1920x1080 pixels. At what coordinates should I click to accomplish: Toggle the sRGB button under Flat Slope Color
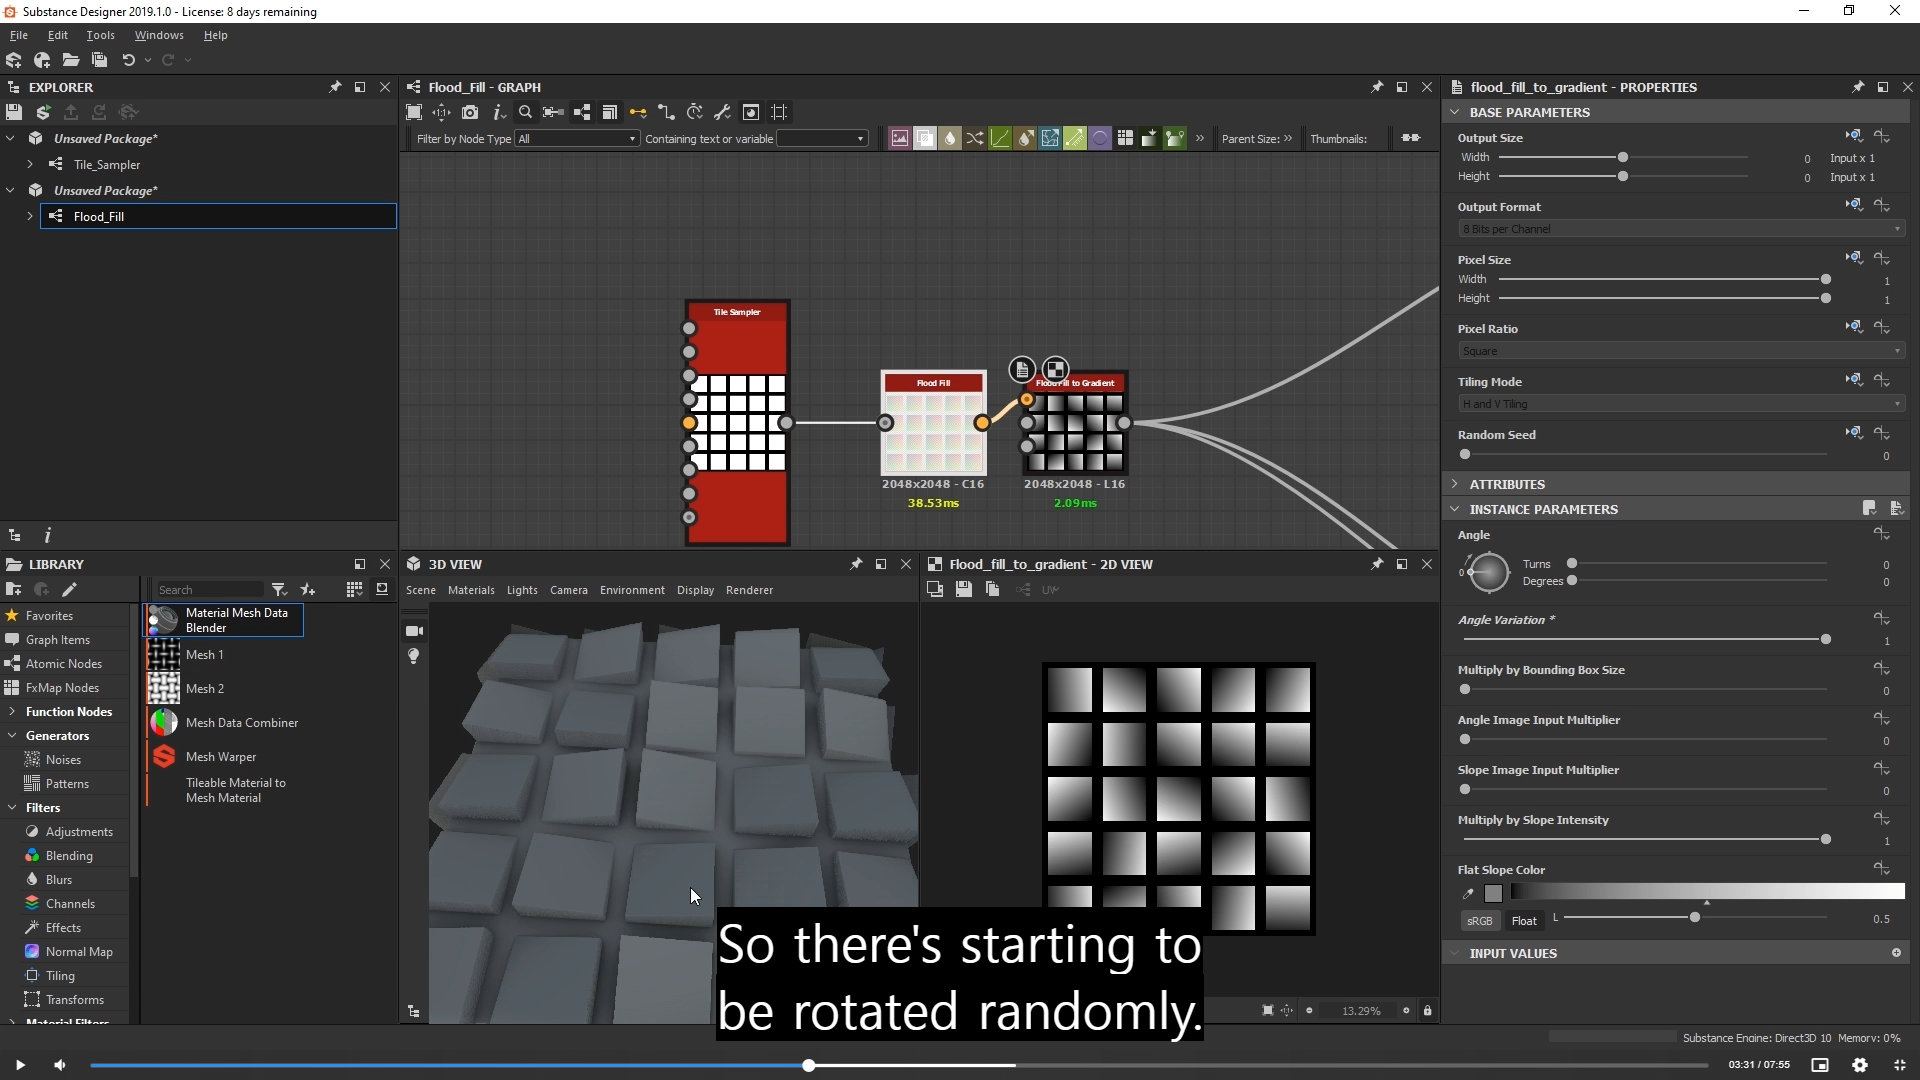tap(1479, 921)
